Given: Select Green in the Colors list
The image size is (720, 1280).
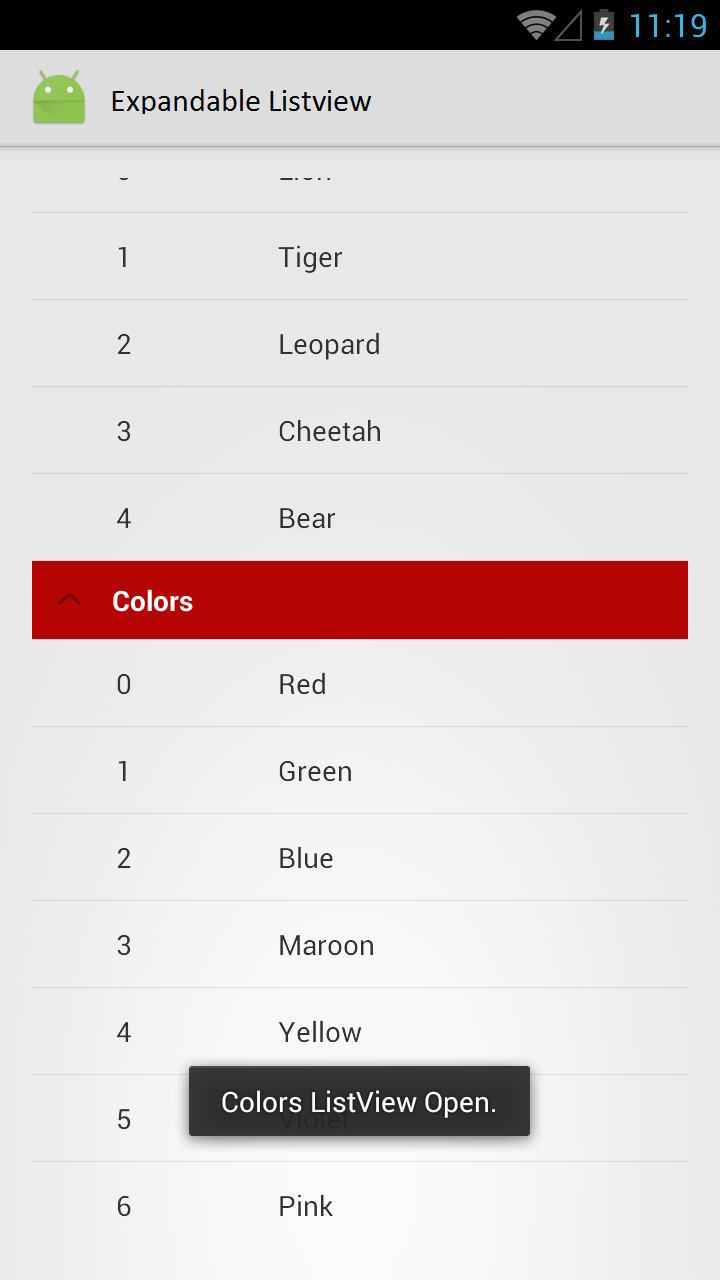Looking at the screenshot, I should coord(360,771).
